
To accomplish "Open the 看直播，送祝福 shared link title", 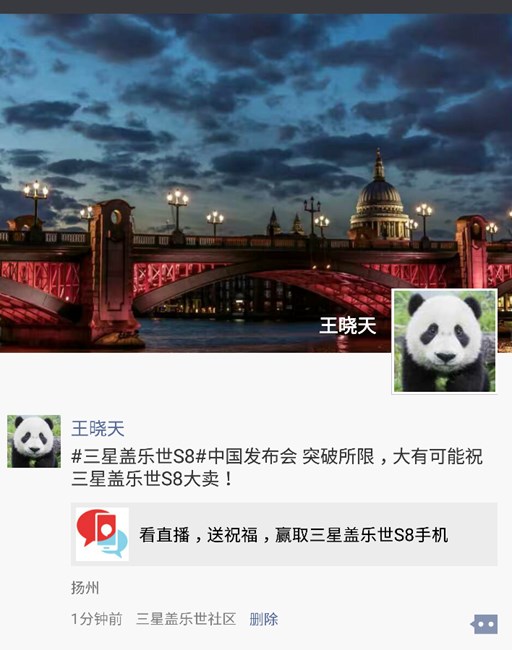I will (294, 535).
